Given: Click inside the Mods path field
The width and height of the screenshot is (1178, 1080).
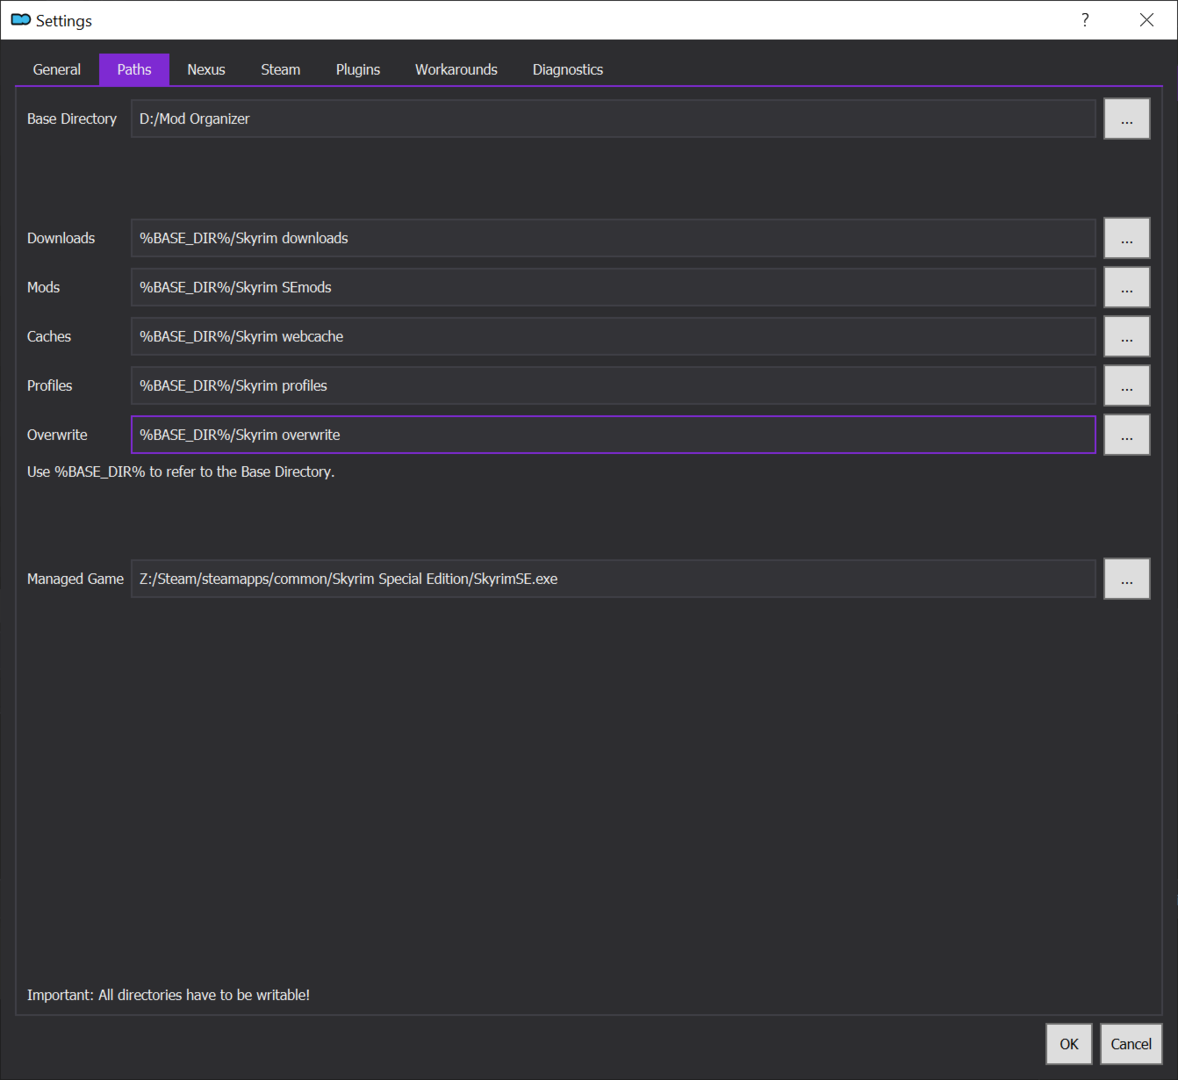Looking at the screenshot, I should click(x=613, y=287).
